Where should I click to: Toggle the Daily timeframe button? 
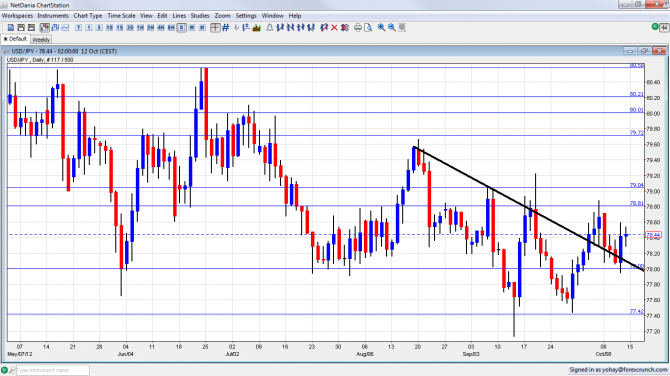click(182, 27)
